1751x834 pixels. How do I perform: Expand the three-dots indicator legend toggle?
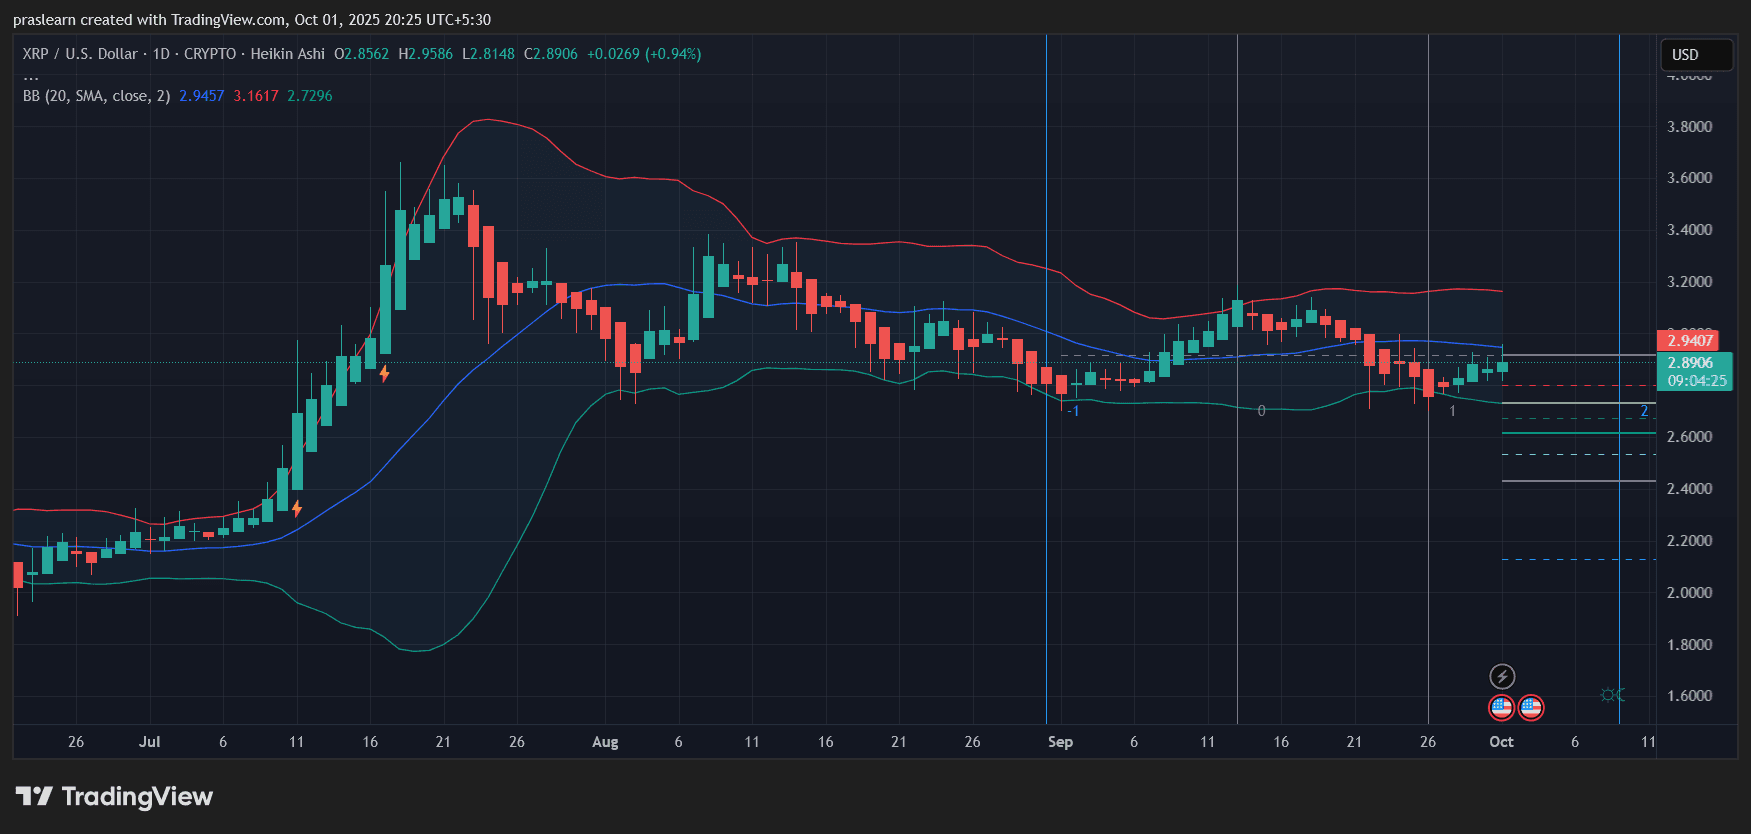tap(31, 76)
